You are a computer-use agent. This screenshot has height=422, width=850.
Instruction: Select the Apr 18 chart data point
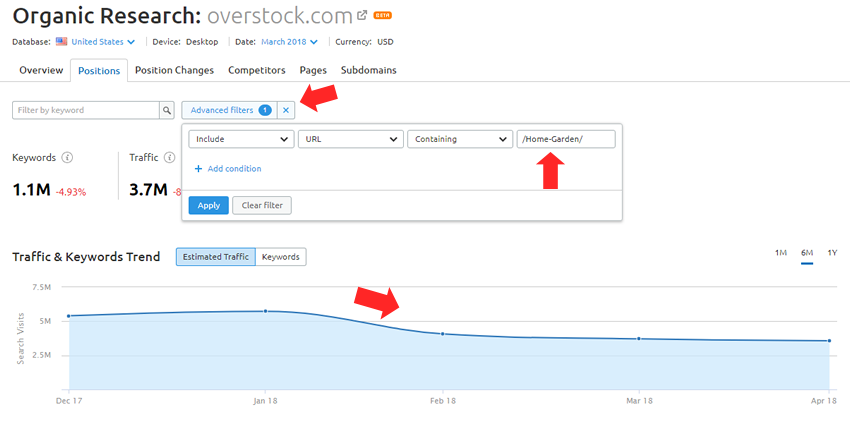(x=829, y=341)
